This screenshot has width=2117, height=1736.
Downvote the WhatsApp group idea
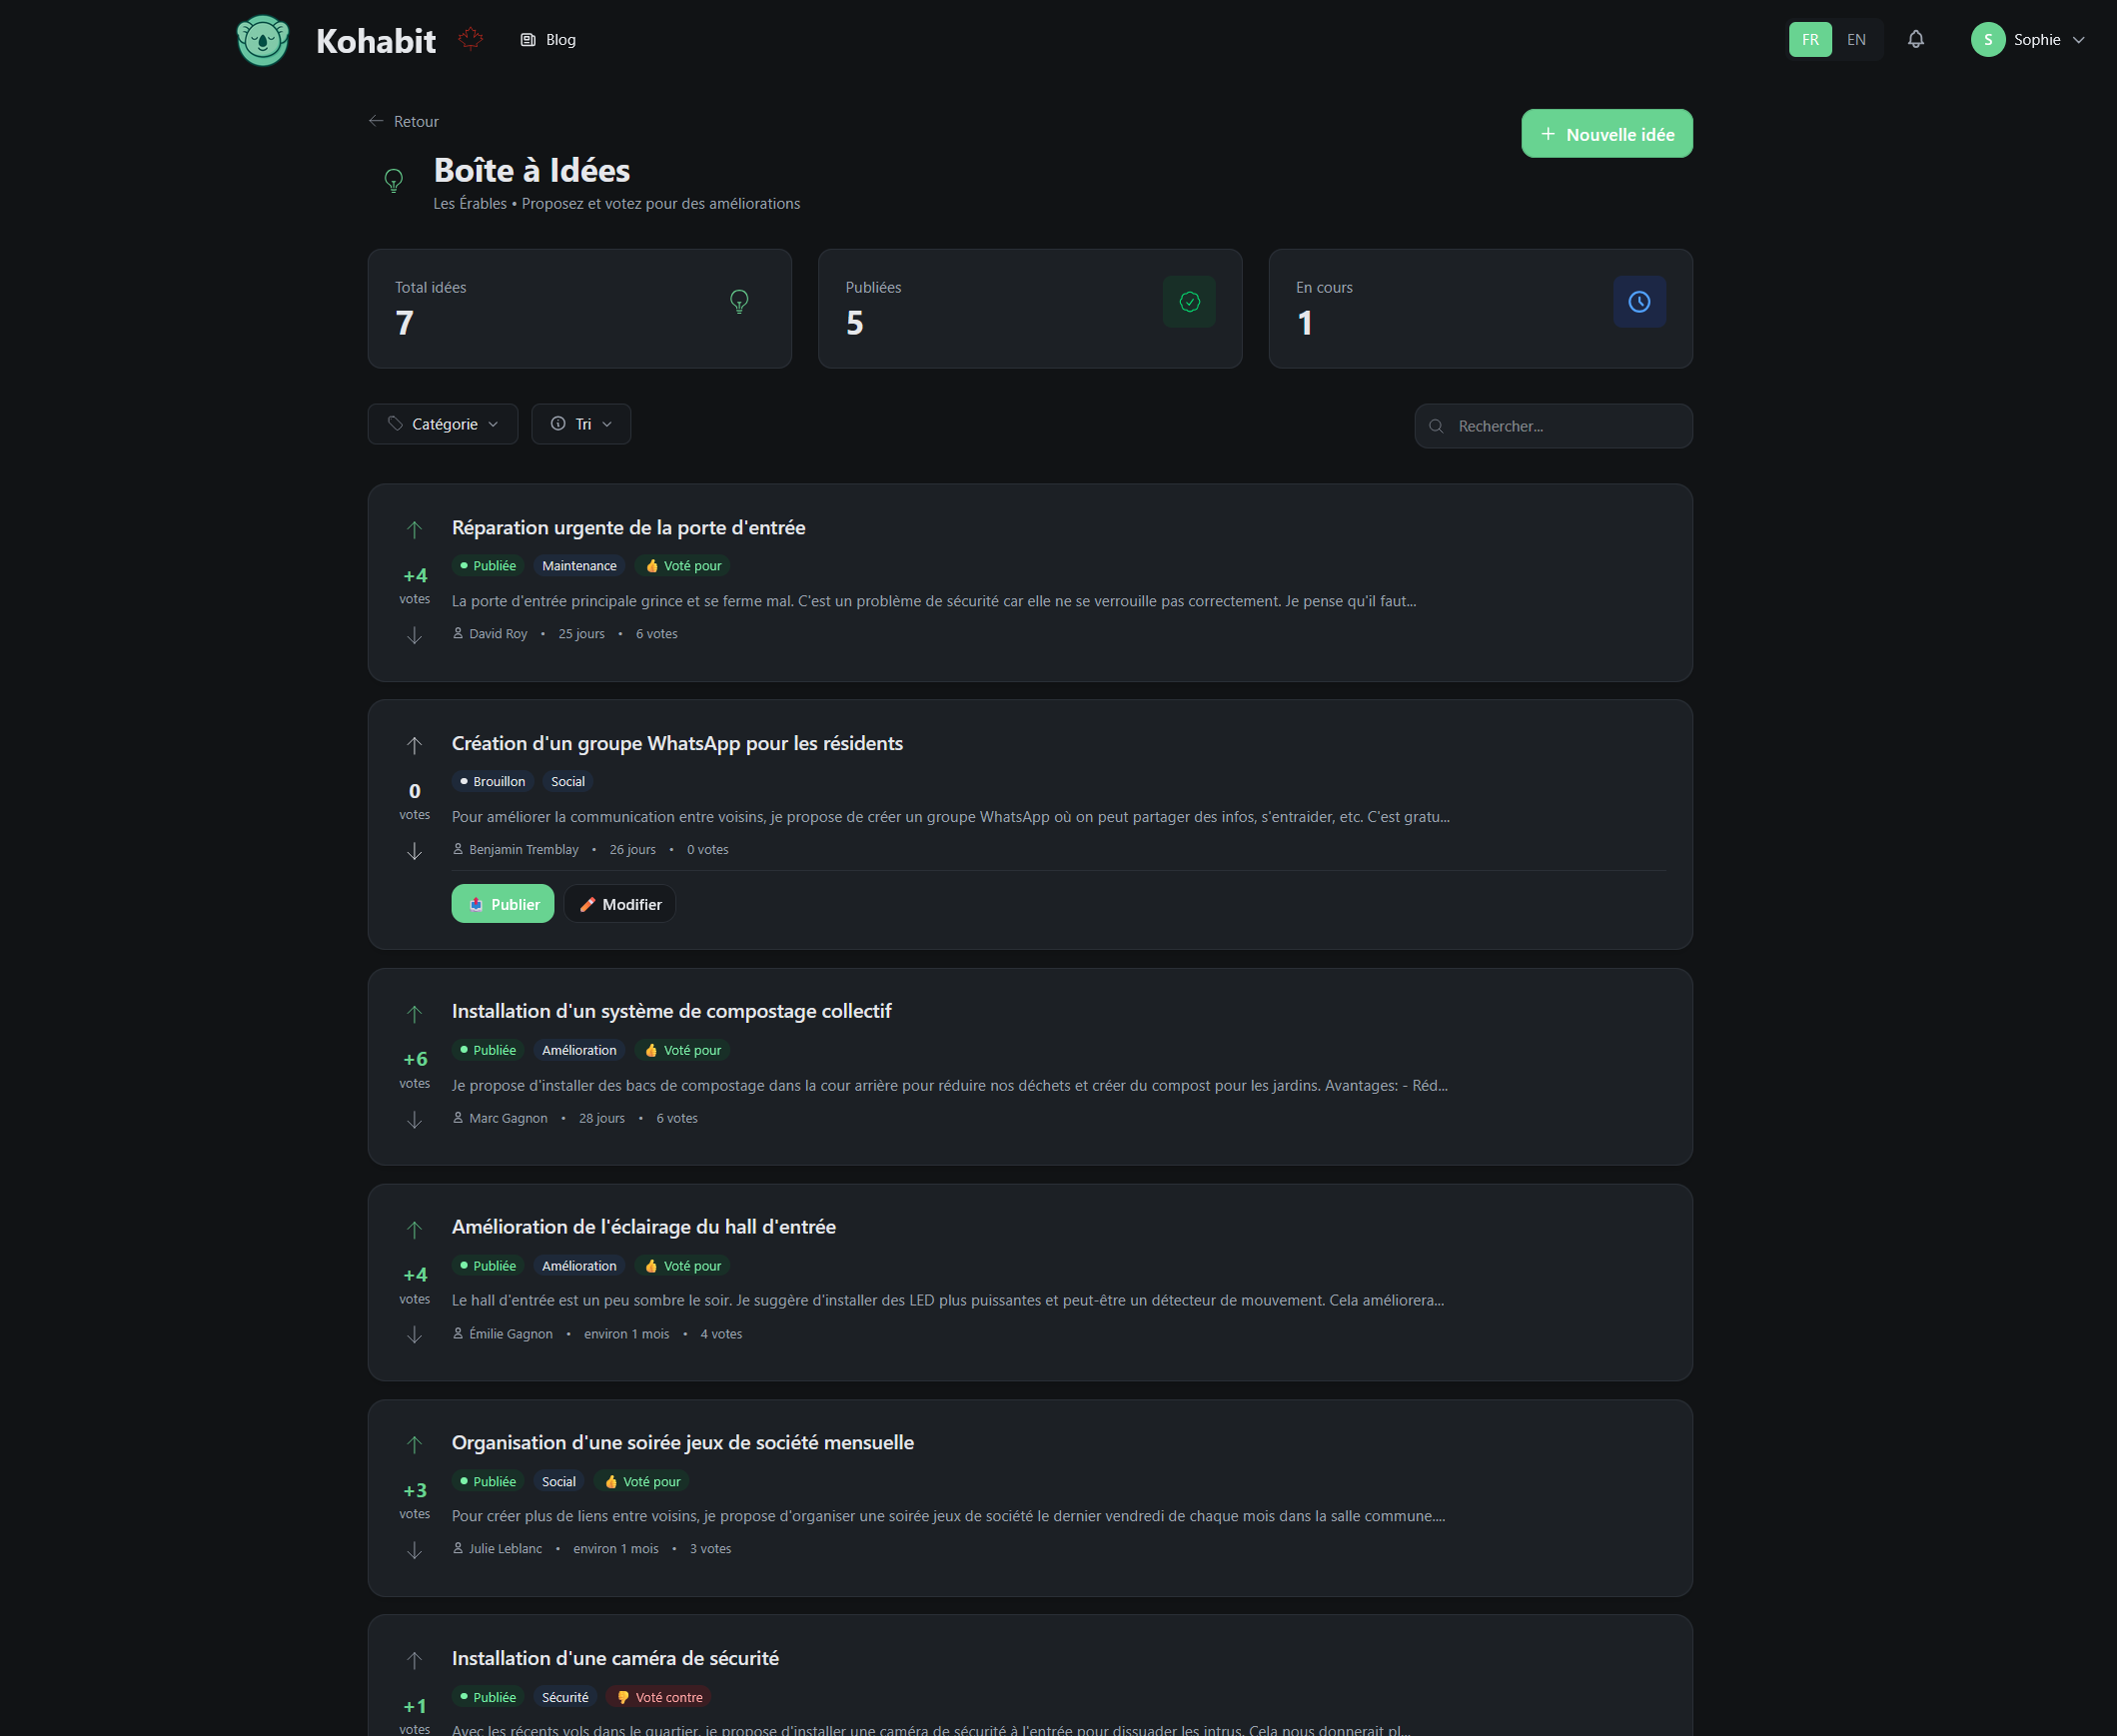point(414,851)
